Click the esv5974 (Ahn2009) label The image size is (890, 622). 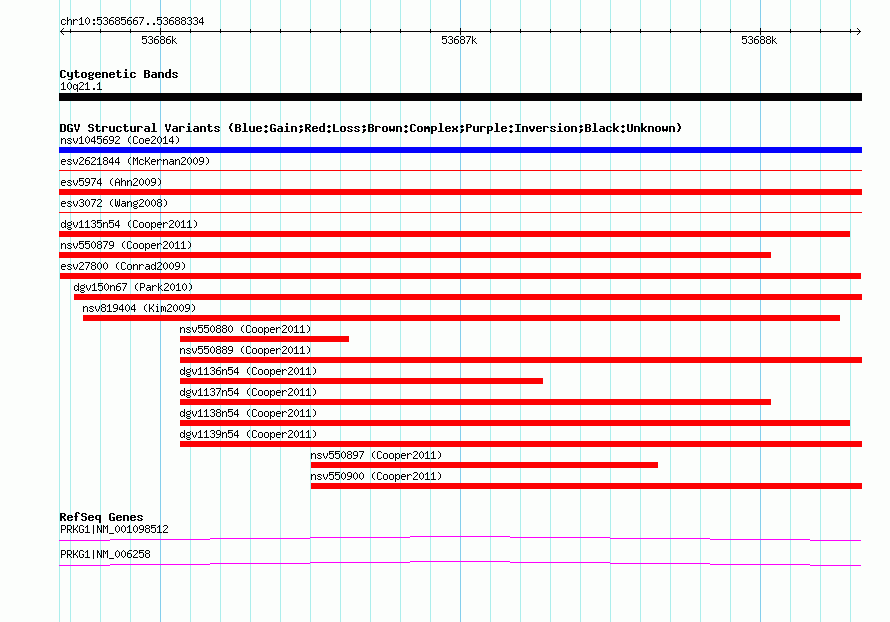click(x=111, y=182)
